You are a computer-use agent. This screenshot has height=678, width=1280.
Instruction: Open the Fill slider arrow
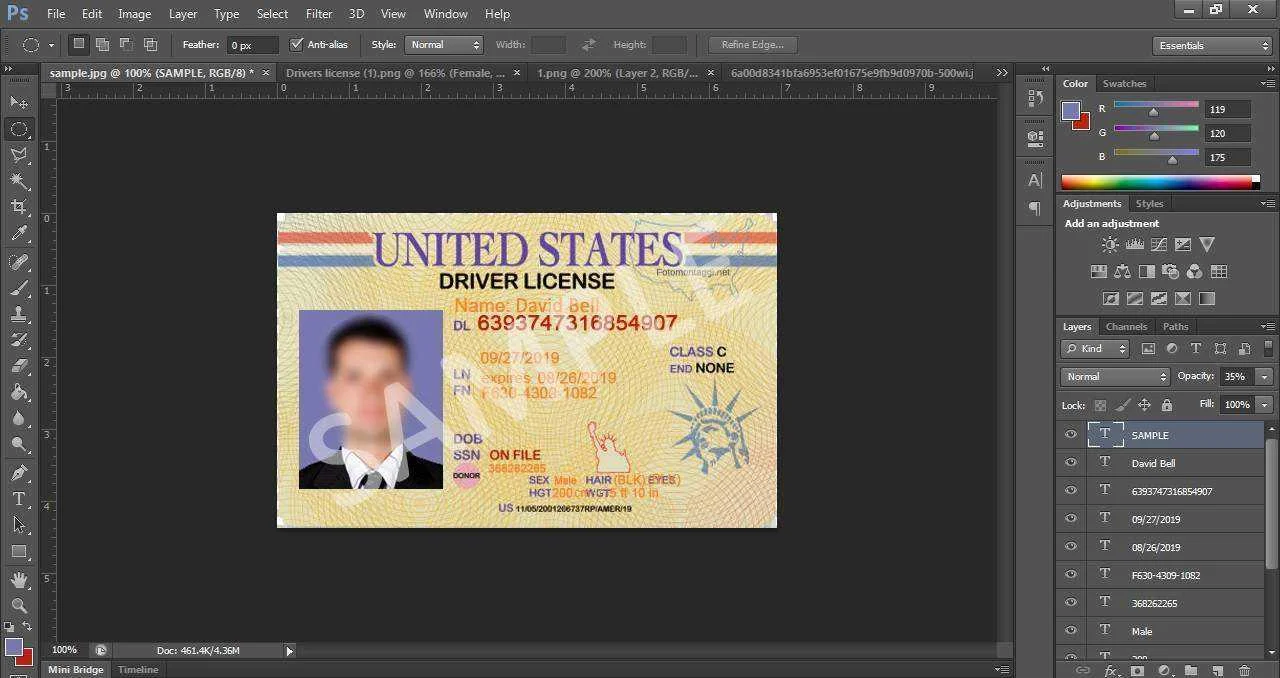click(x=1265, y=404)
